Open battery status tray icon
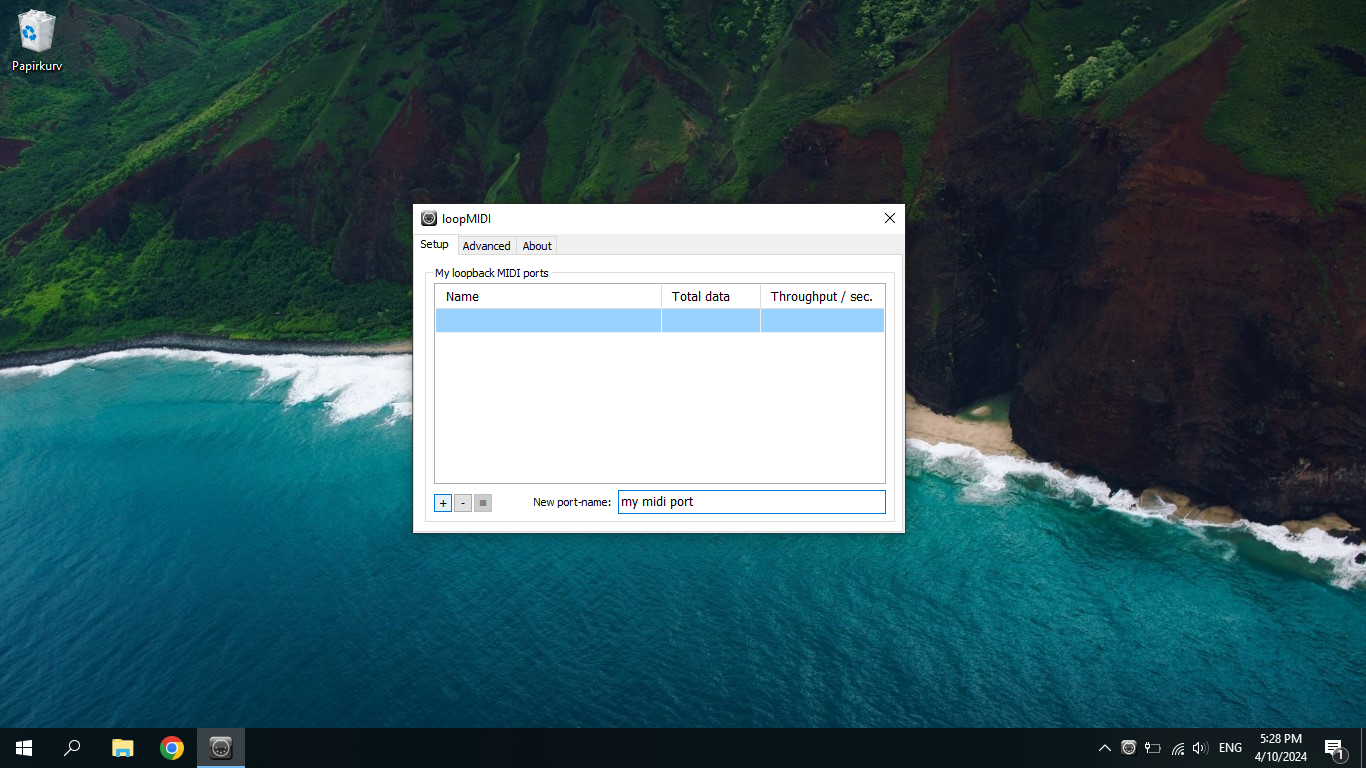Viewport: 1366px width, 768px height. point(1153,748)
